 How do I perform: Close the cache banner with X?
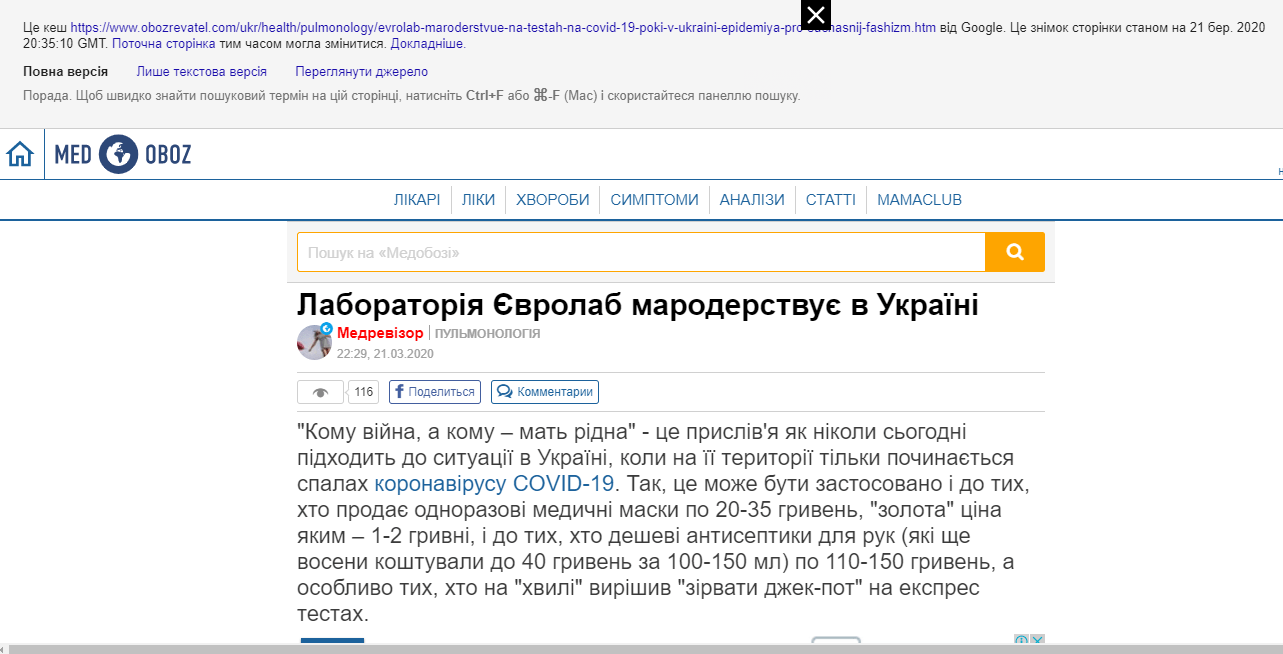pos(816,15)
